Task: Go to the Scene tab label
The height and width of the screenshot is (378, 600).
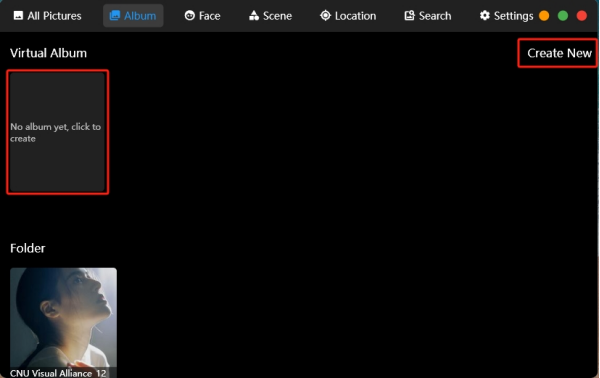Action: click(277, 16)
